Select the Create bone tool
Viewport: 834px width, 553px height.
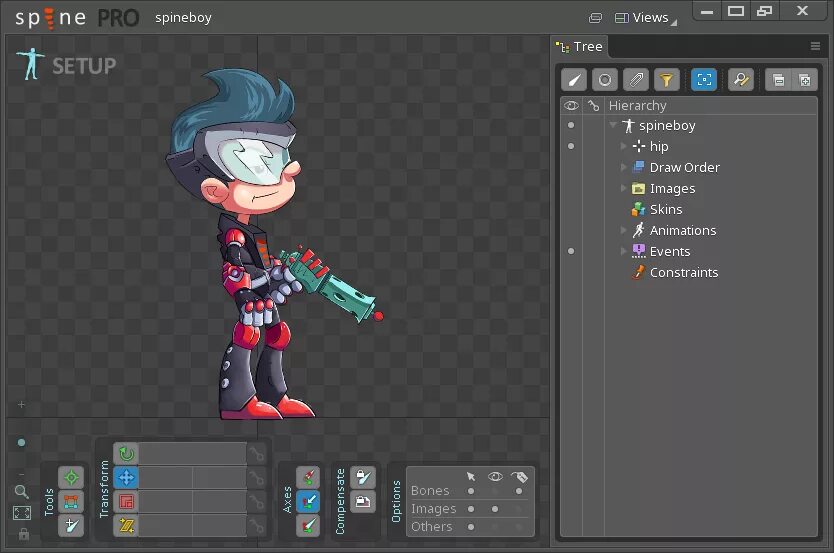tap(71, 526)
